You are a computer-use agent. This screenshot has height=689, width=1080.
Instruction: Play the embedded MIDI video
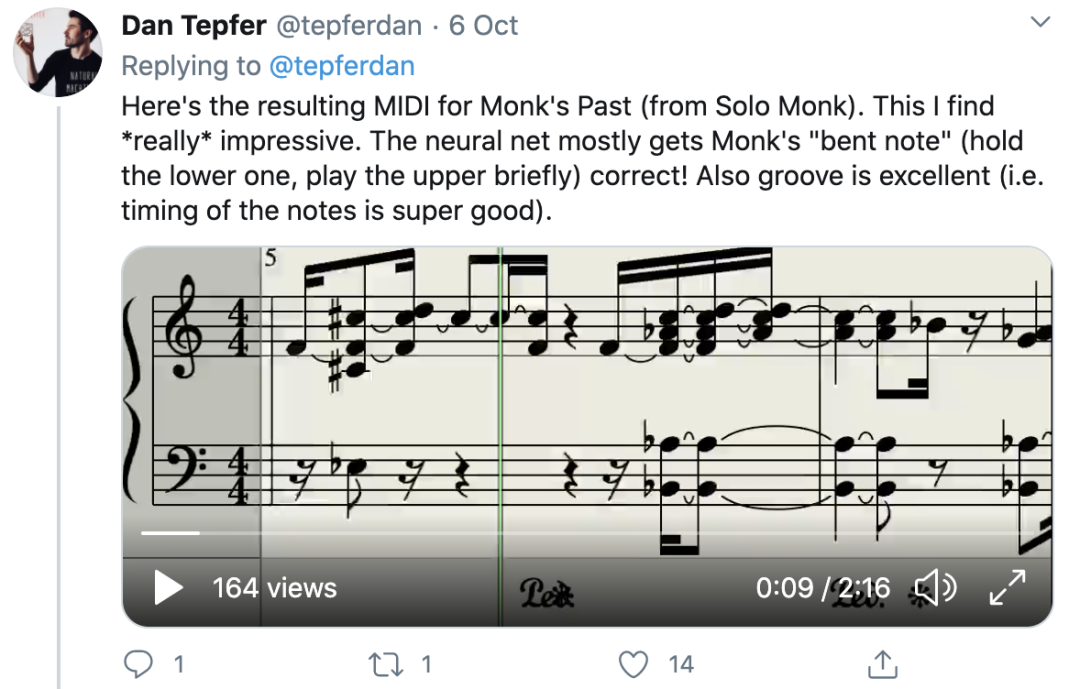pyautogui.click(x=169, y=588)
